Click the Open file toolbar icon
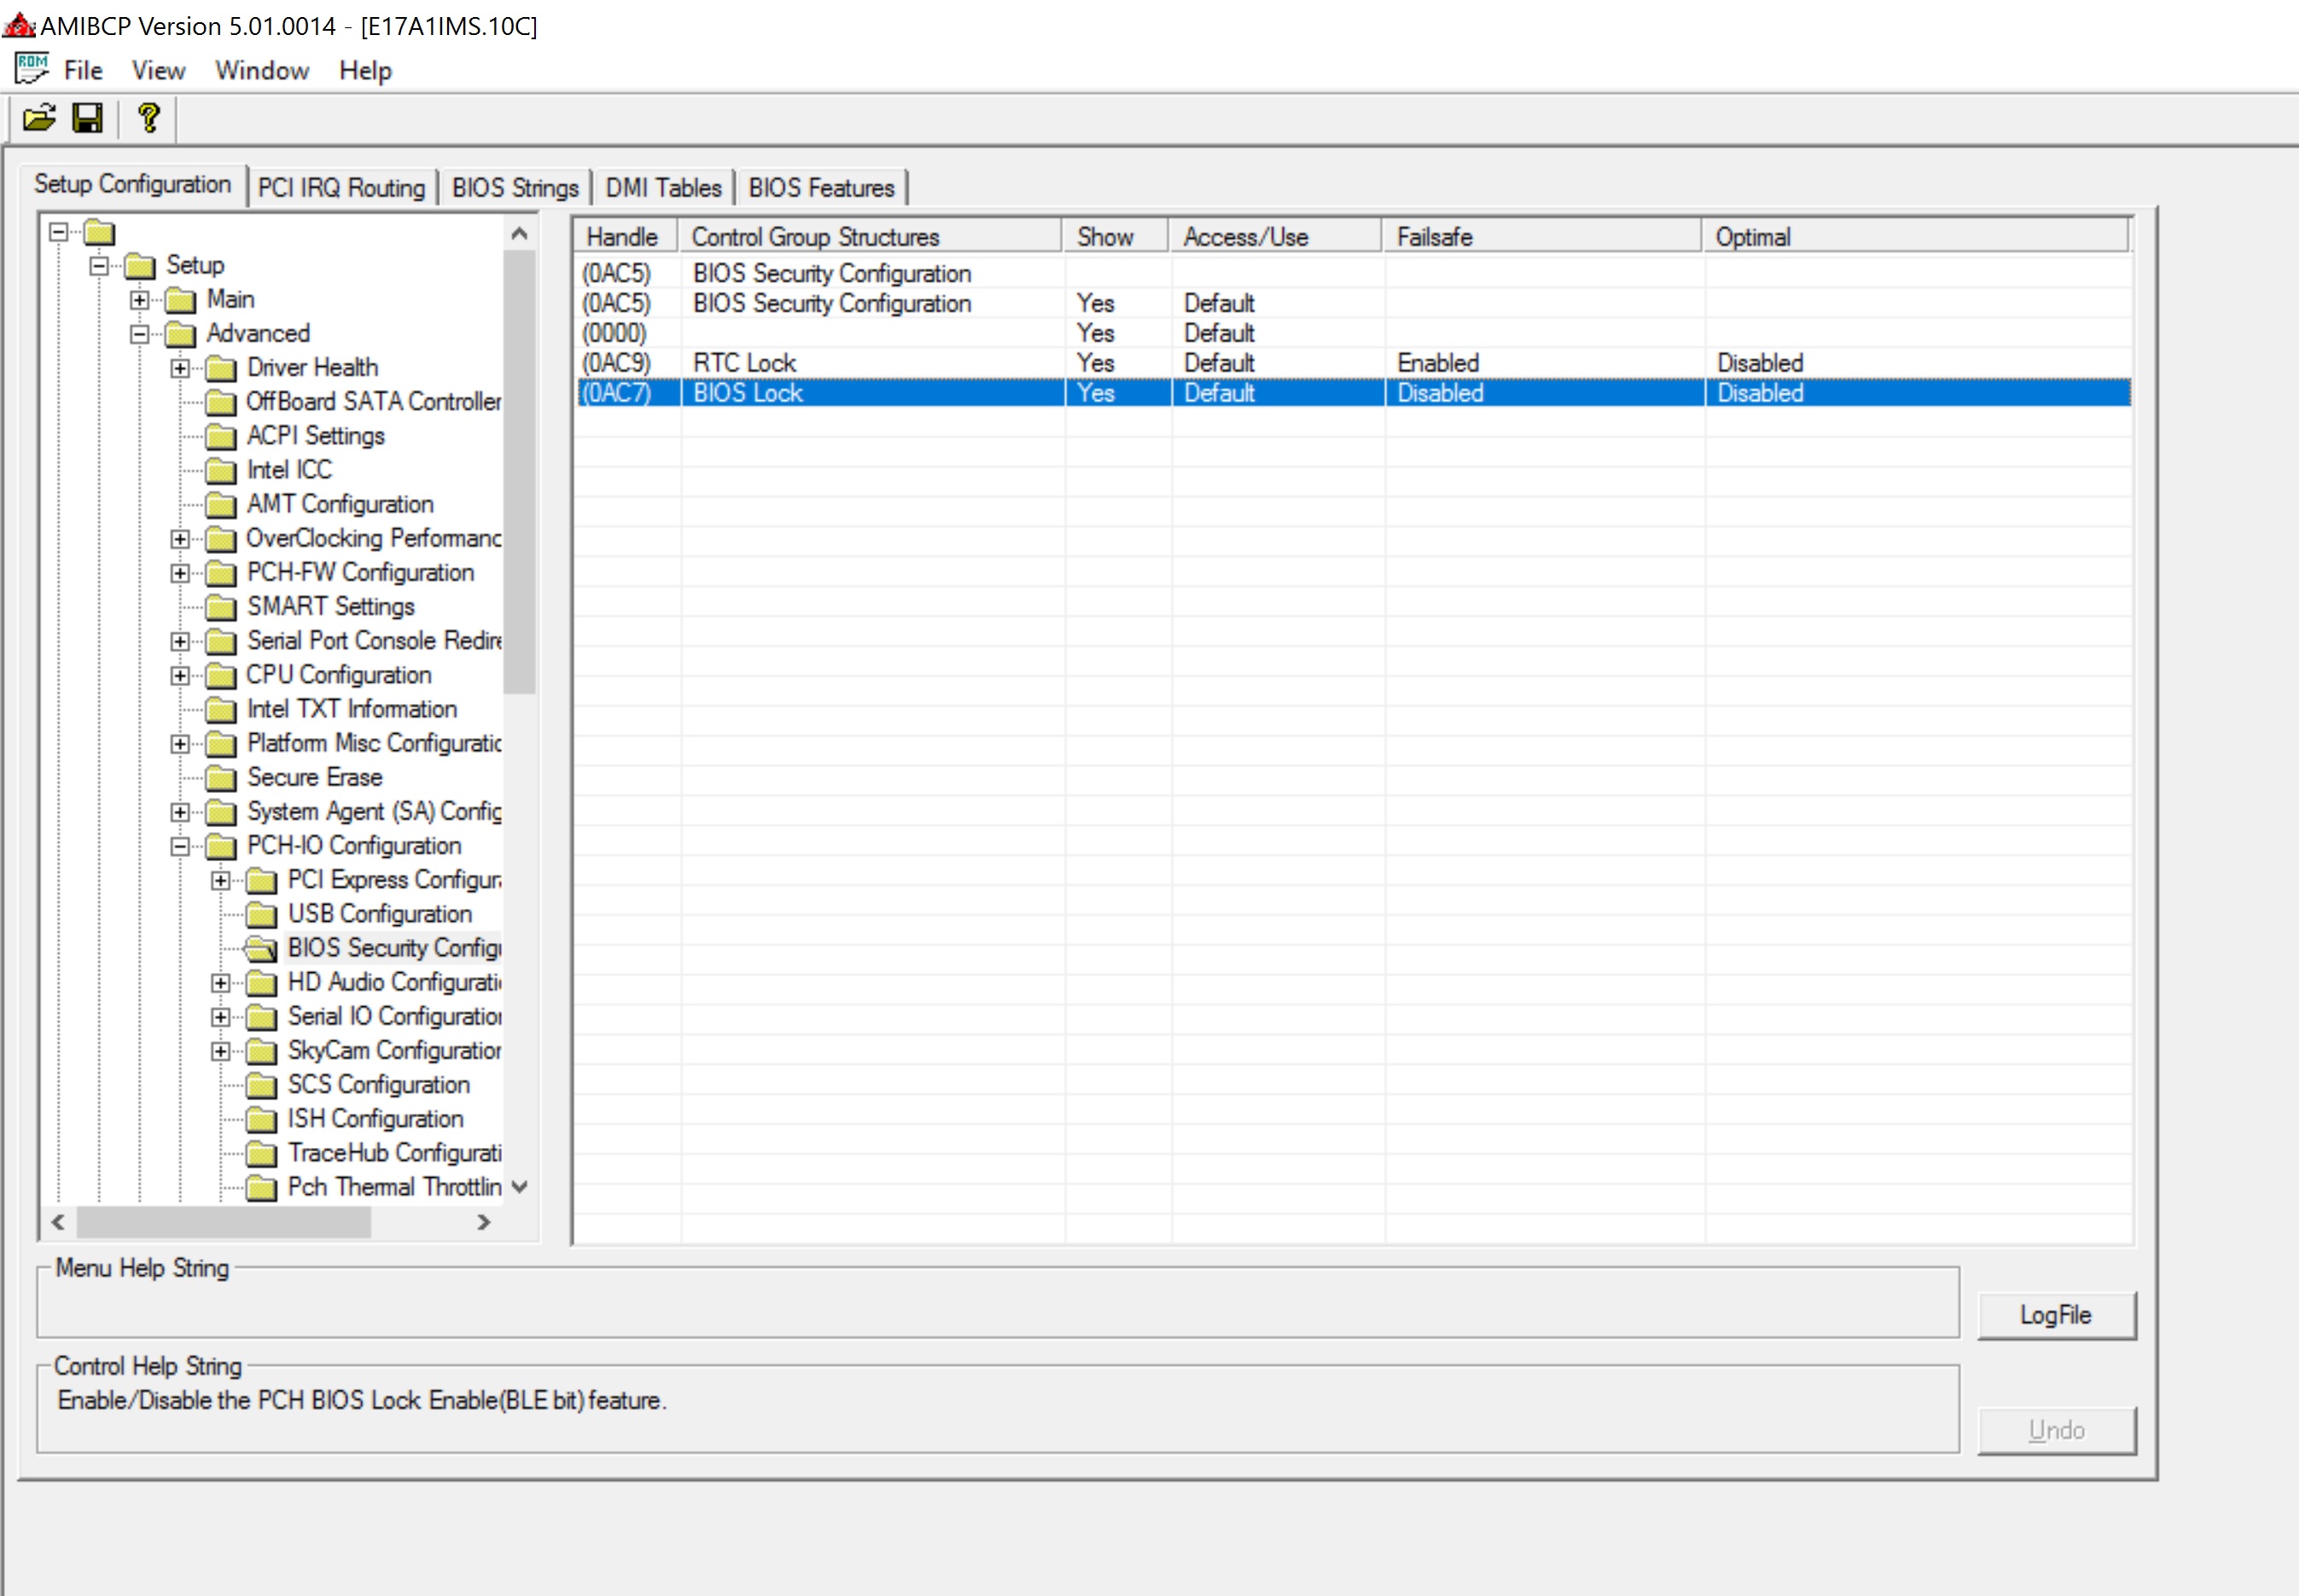This screenshot has height=1596, width=2299. (x=39, y=119)
